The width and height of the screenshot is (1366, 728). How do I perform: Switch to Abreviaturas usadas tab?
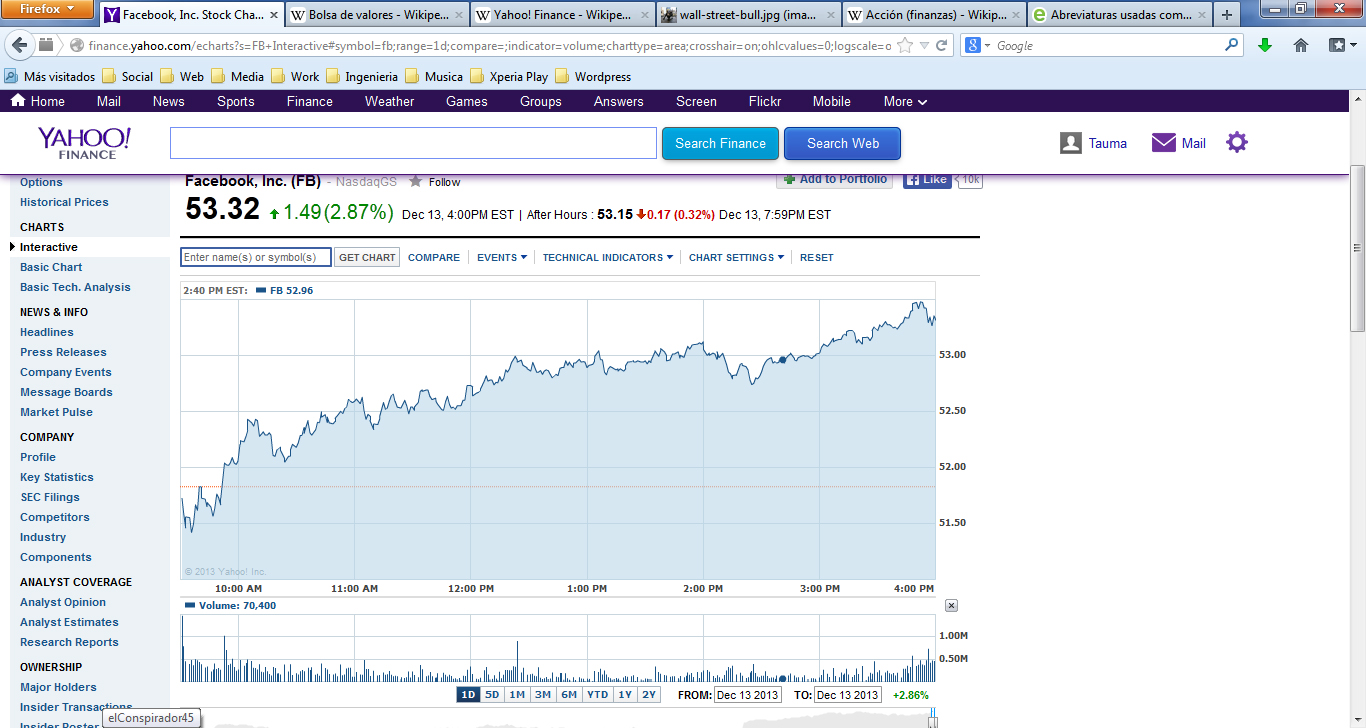(x=1119, y=16)
